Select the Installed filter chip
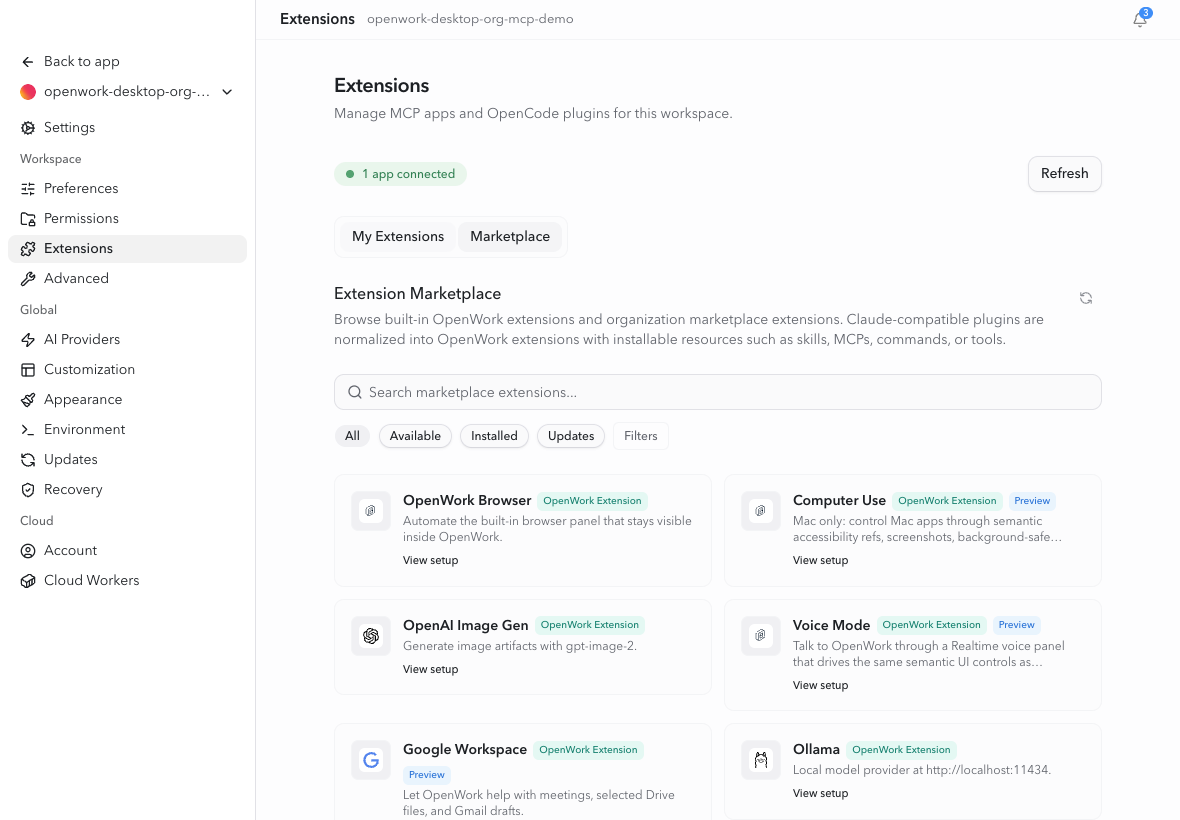The image size is (1180, 820). point(494,436)
